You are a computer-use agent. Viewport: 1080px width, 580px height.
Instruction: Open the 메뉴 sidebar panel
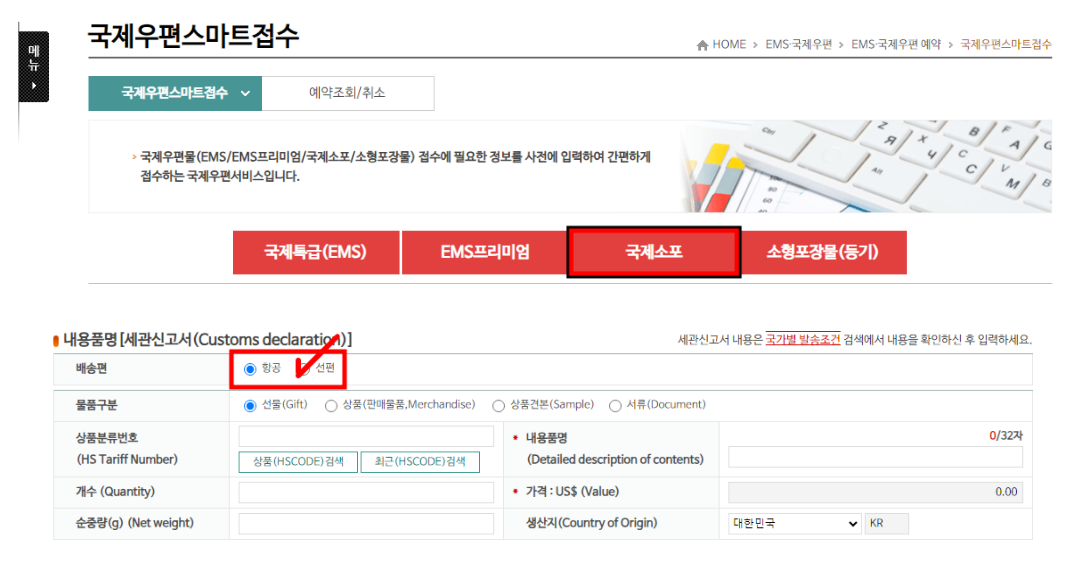click(x=33, y=68)
